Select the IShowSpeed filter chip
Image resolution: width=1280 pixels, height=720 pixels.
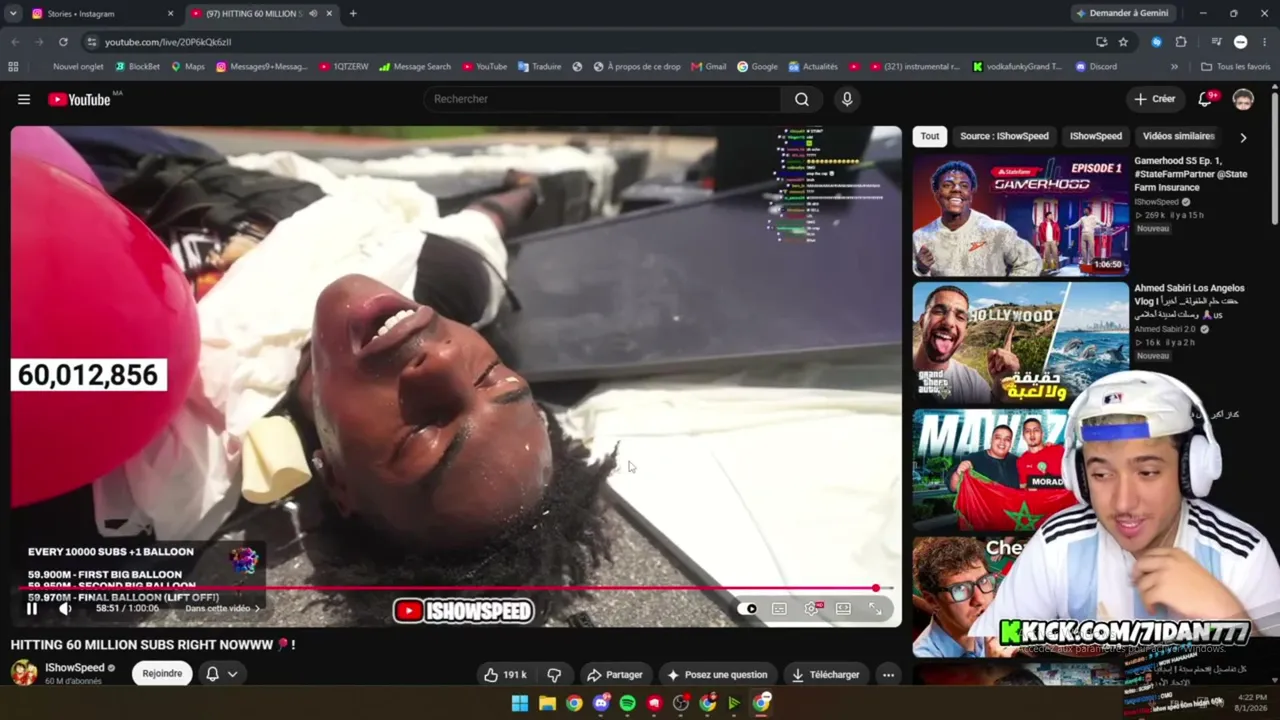1096,136
